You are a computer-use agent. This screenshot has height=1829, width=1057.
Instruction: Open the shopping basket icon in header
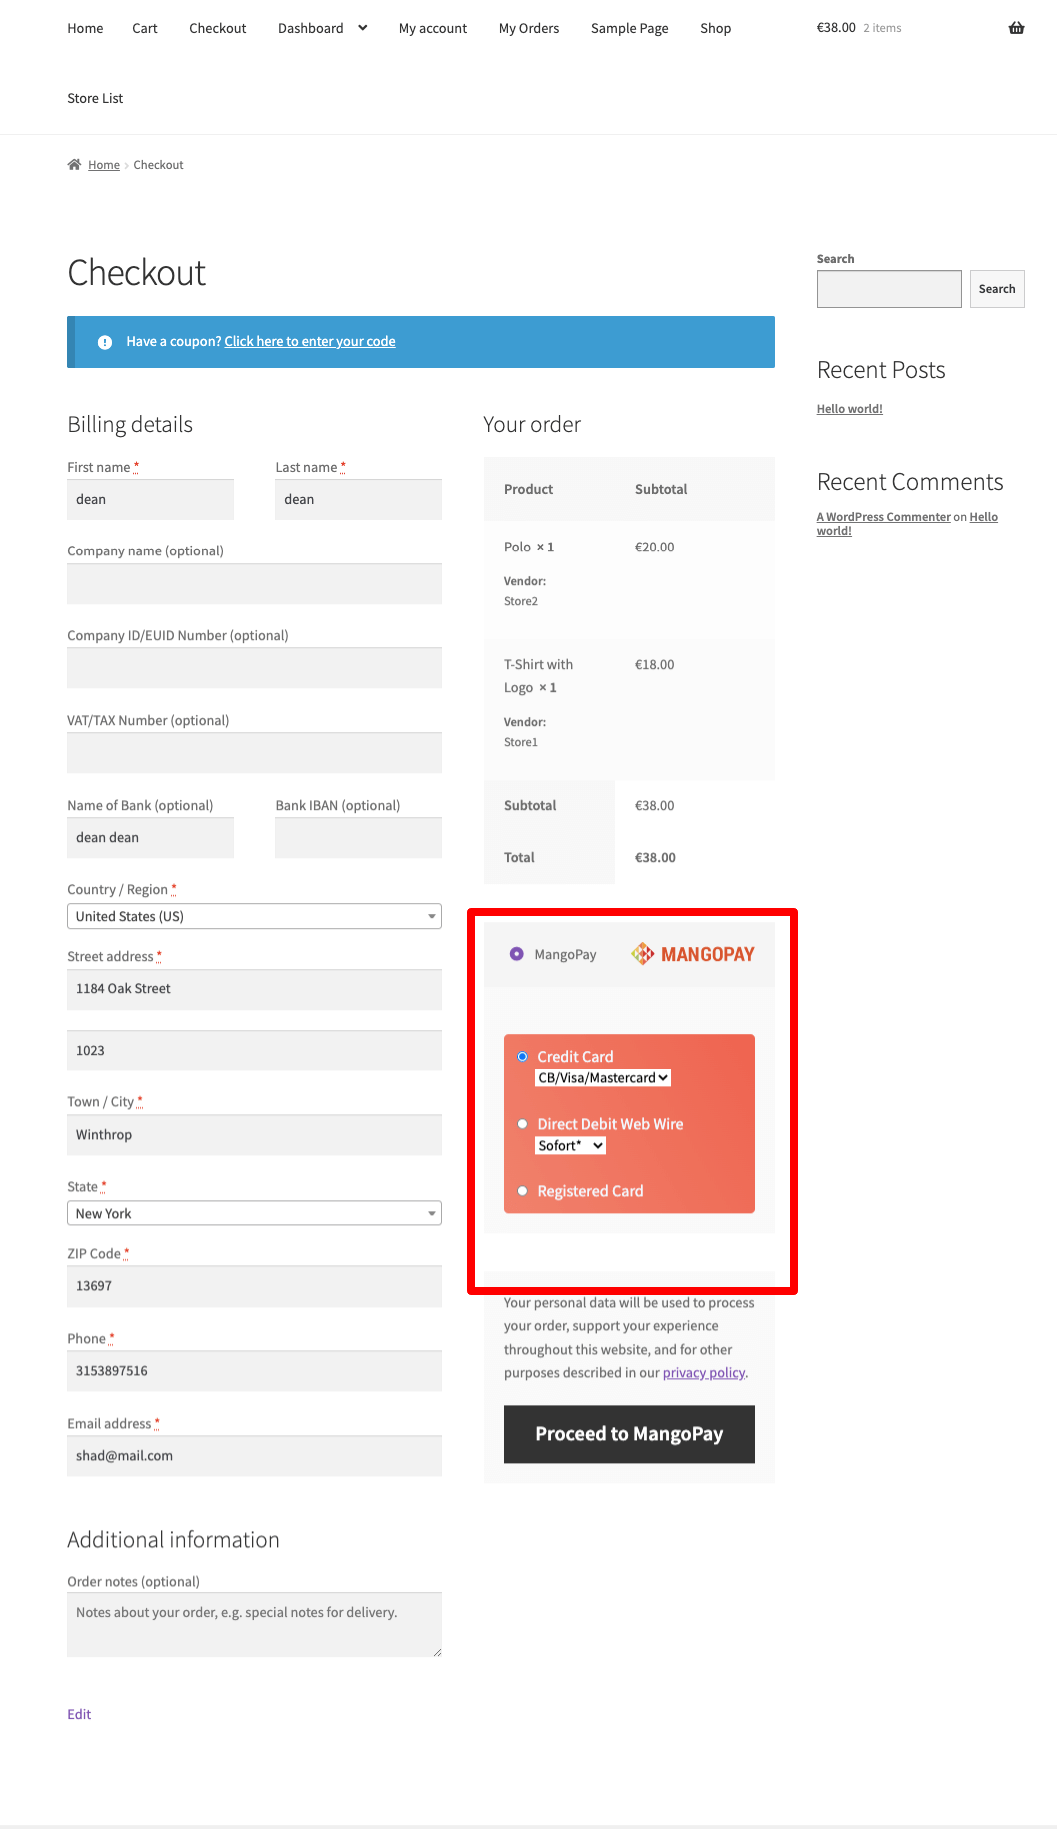click(x=1016, y=28)
